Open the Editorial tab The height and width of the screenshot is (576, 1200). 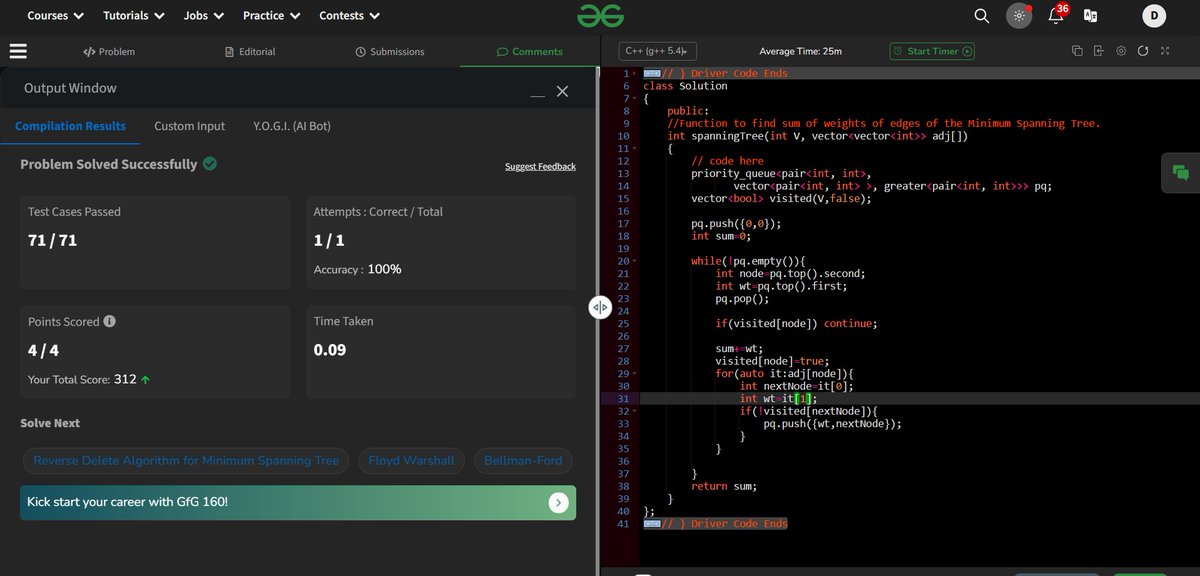click(249, 51)
